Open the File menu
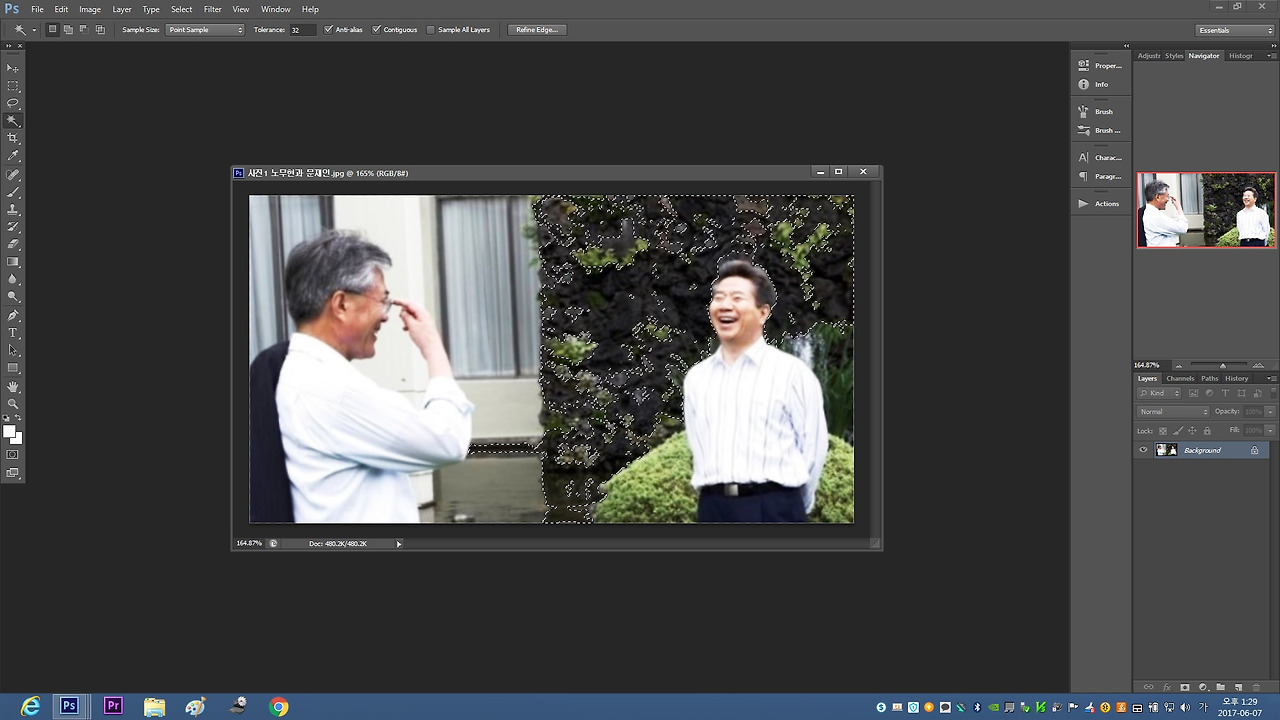The width and height of the screenshot is (1280, 720). click(x=37, y=9)
